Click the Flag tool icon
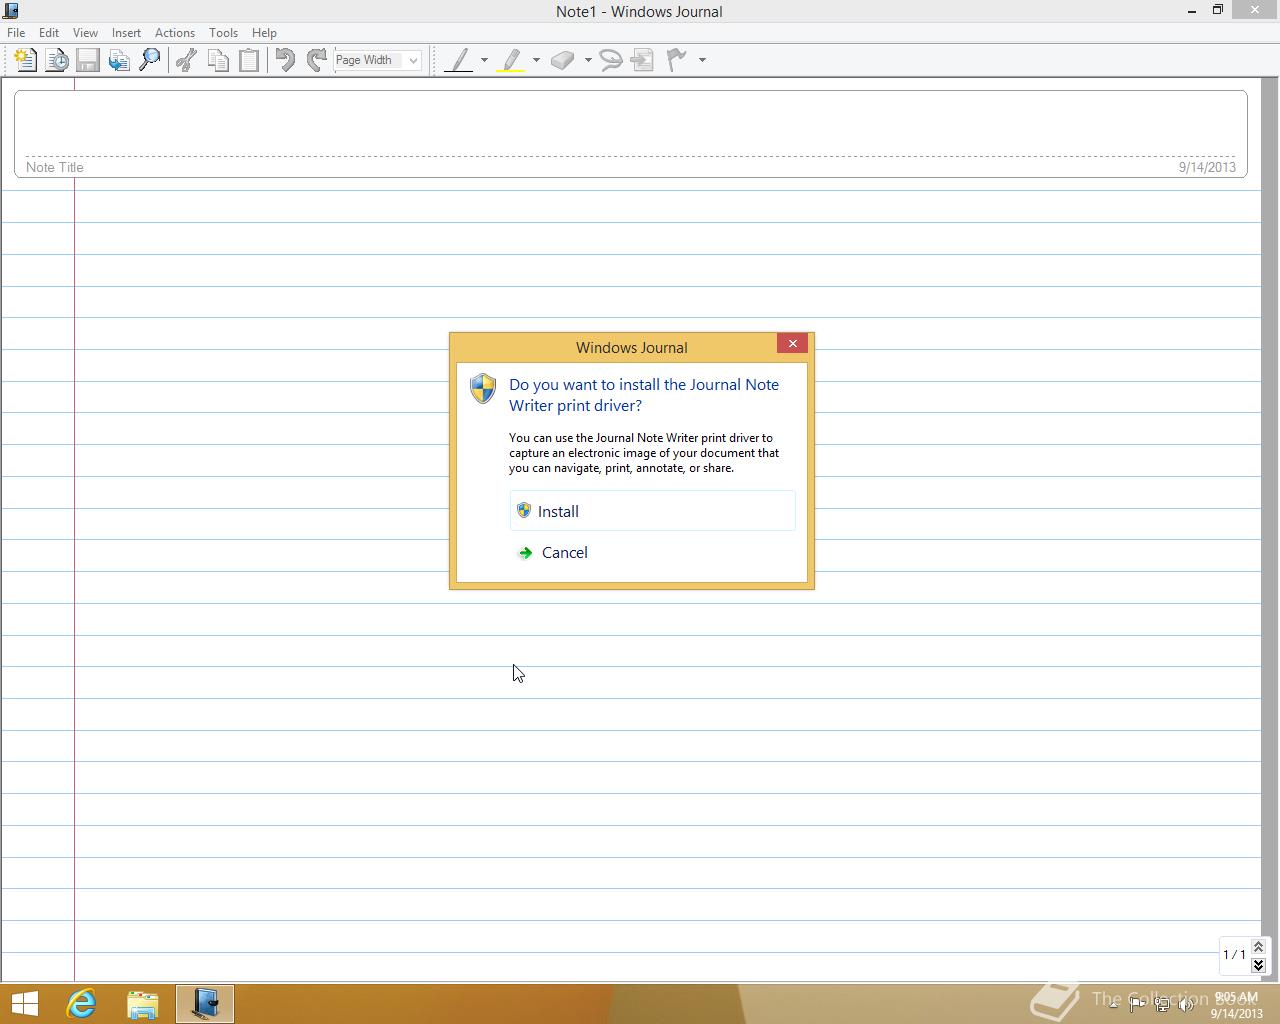Viewport: 1280px width, 1024px height. click(x=677, y=60)
